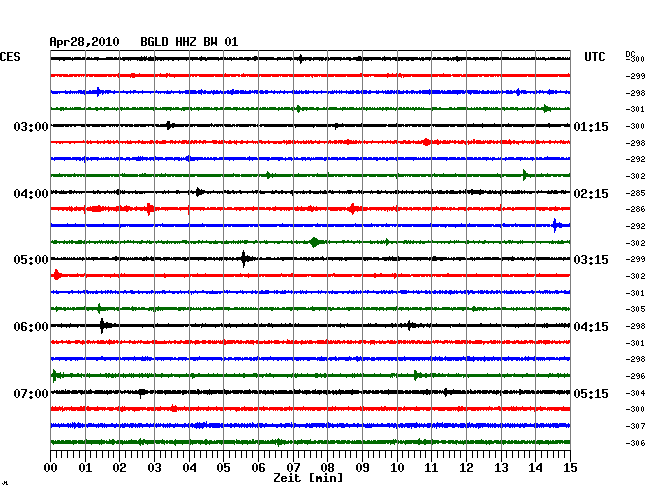The width and height of the screenshot is (650, 494).
Task: Click the black event at start of 06:00 trace
Action: click(x=104, y=325)
